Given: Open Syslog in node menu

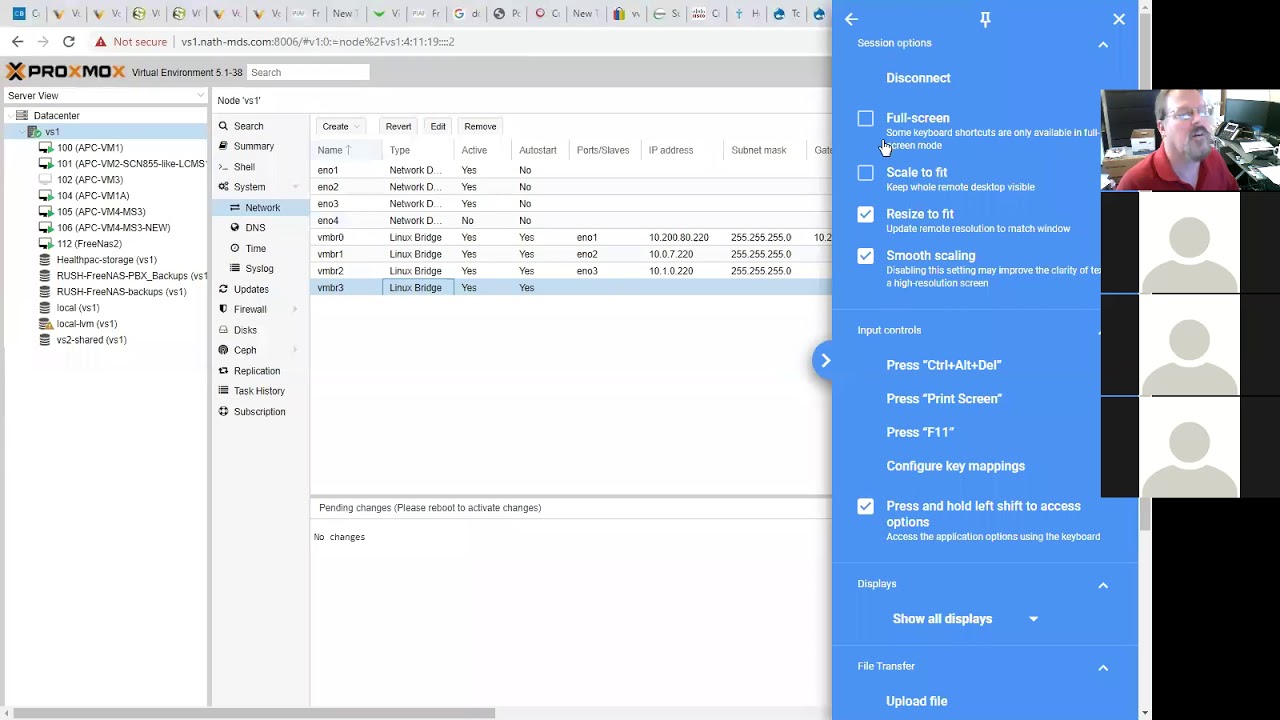Looking at the screenshot, I should coord(260,268).
